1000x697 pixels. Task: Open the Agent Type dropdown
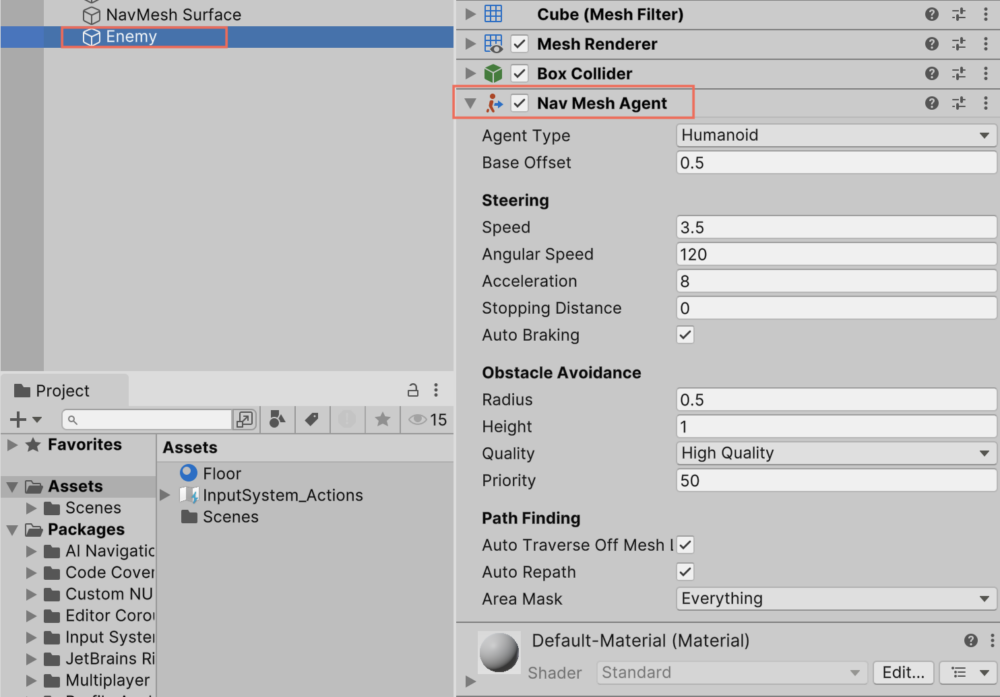point(835,135)
